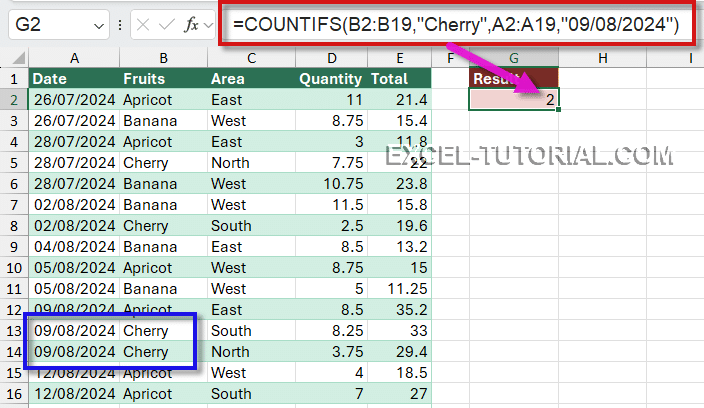This screenshot has width=704, height=408.
Task: Select column D header
Action: pos(331,58)
